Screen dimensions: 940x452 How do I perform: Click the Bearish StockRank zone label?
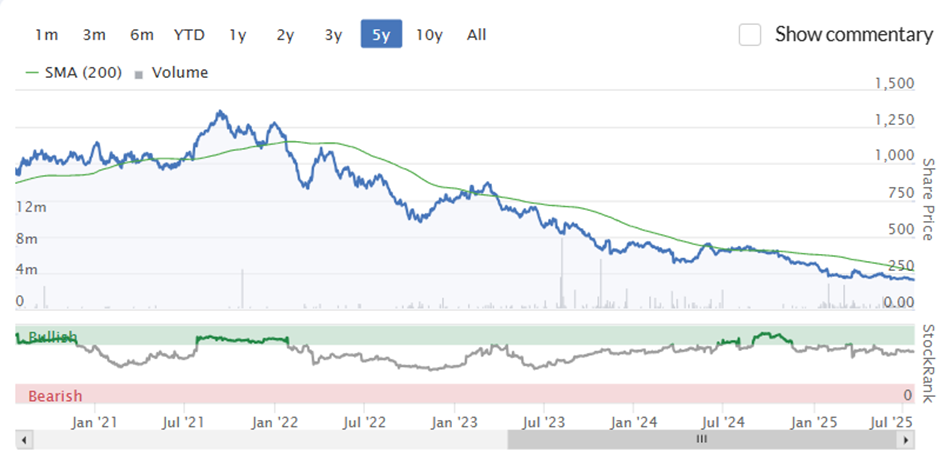click(x=55, y=396)
